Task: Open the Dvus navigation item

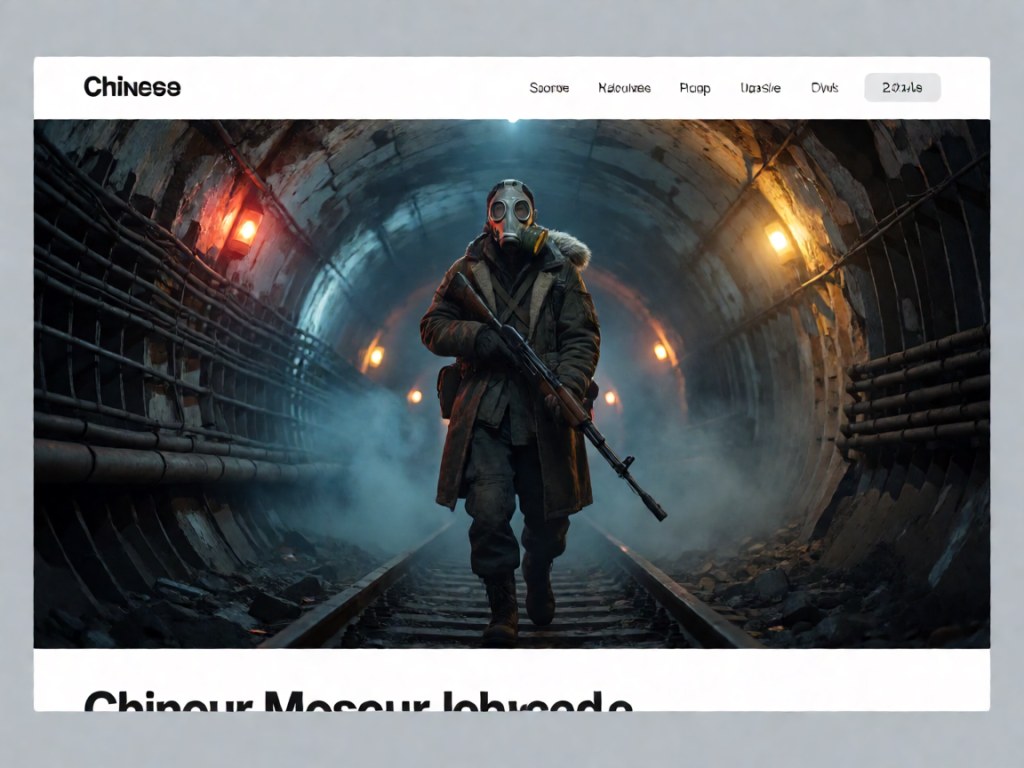Action: 824,88
